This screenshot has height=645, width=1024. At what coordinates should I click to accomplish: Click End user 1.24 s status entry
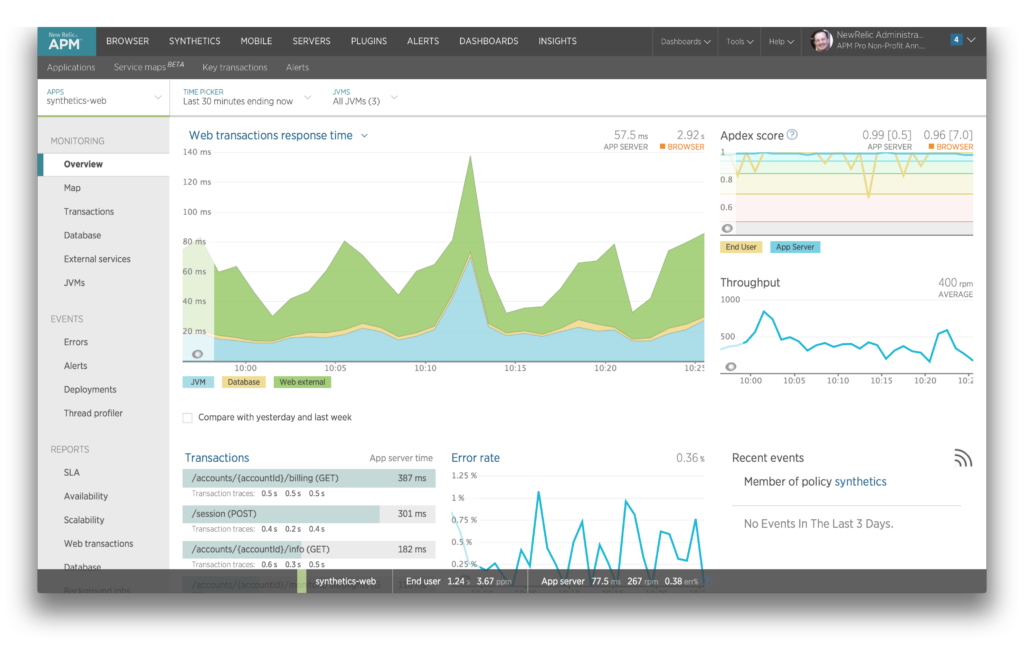pos(458,581)
